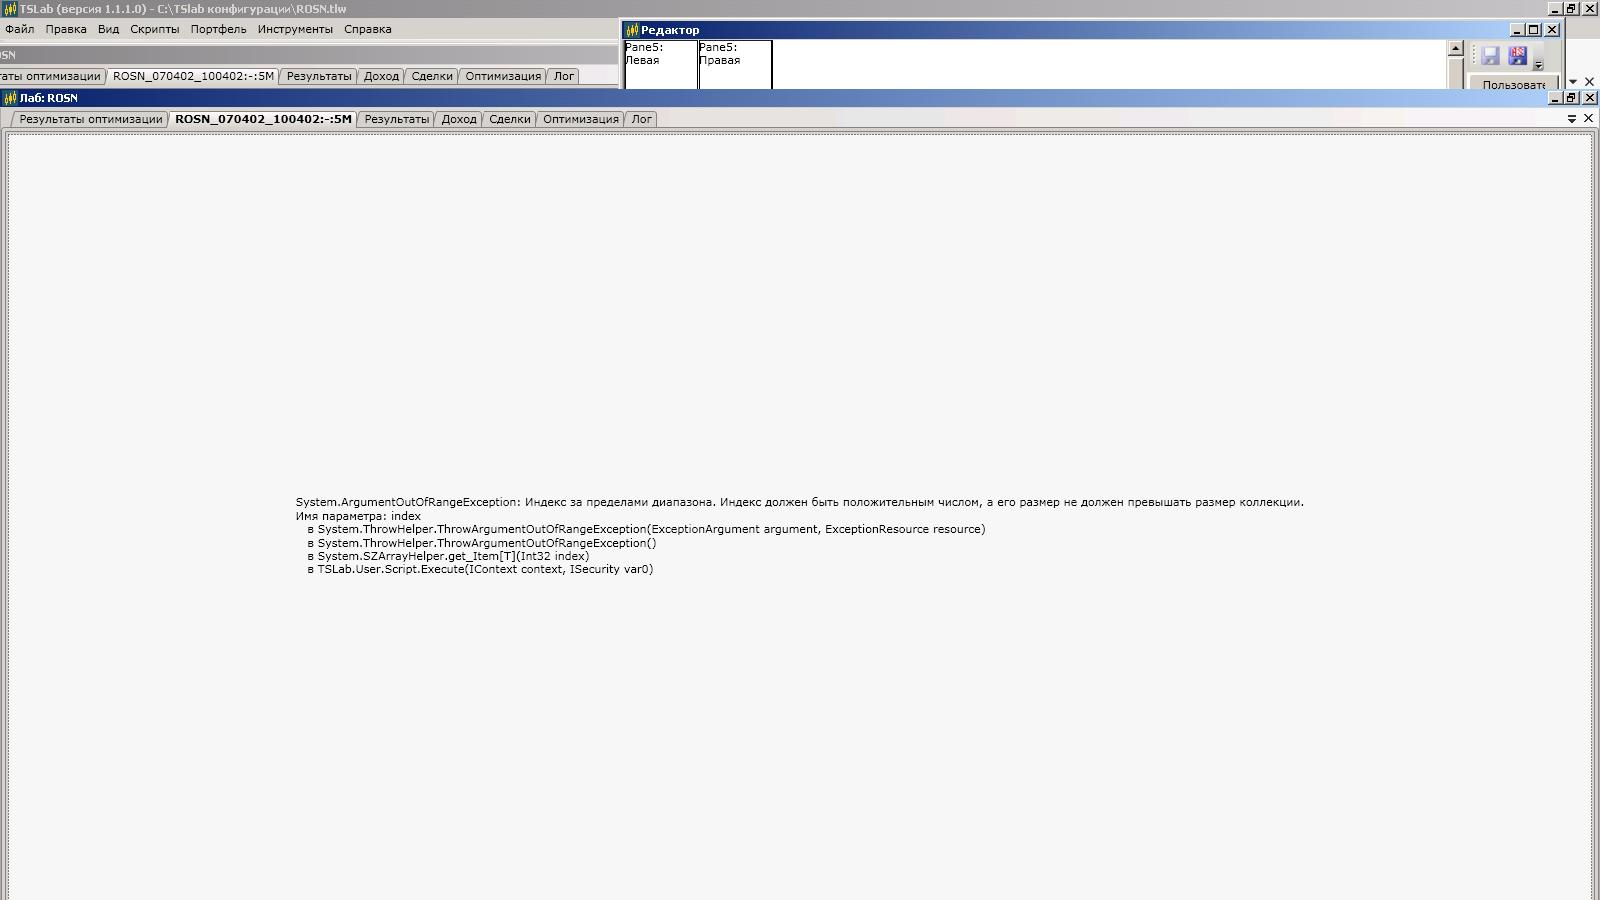This screenshot has width=1600, height=900.
Task: Click the 'Имя параметра: index' line
Action: [358, 516]
